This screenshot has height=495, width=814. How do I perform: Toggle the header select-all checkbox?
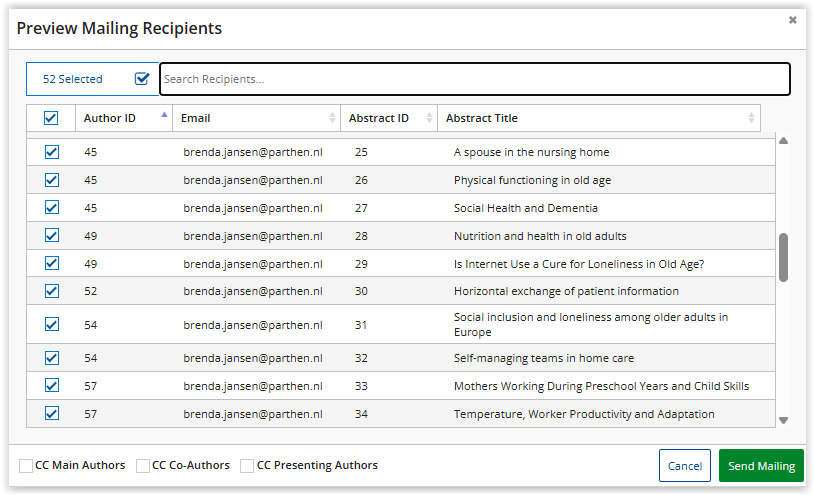pyautogui.click(x=51, y=118)
